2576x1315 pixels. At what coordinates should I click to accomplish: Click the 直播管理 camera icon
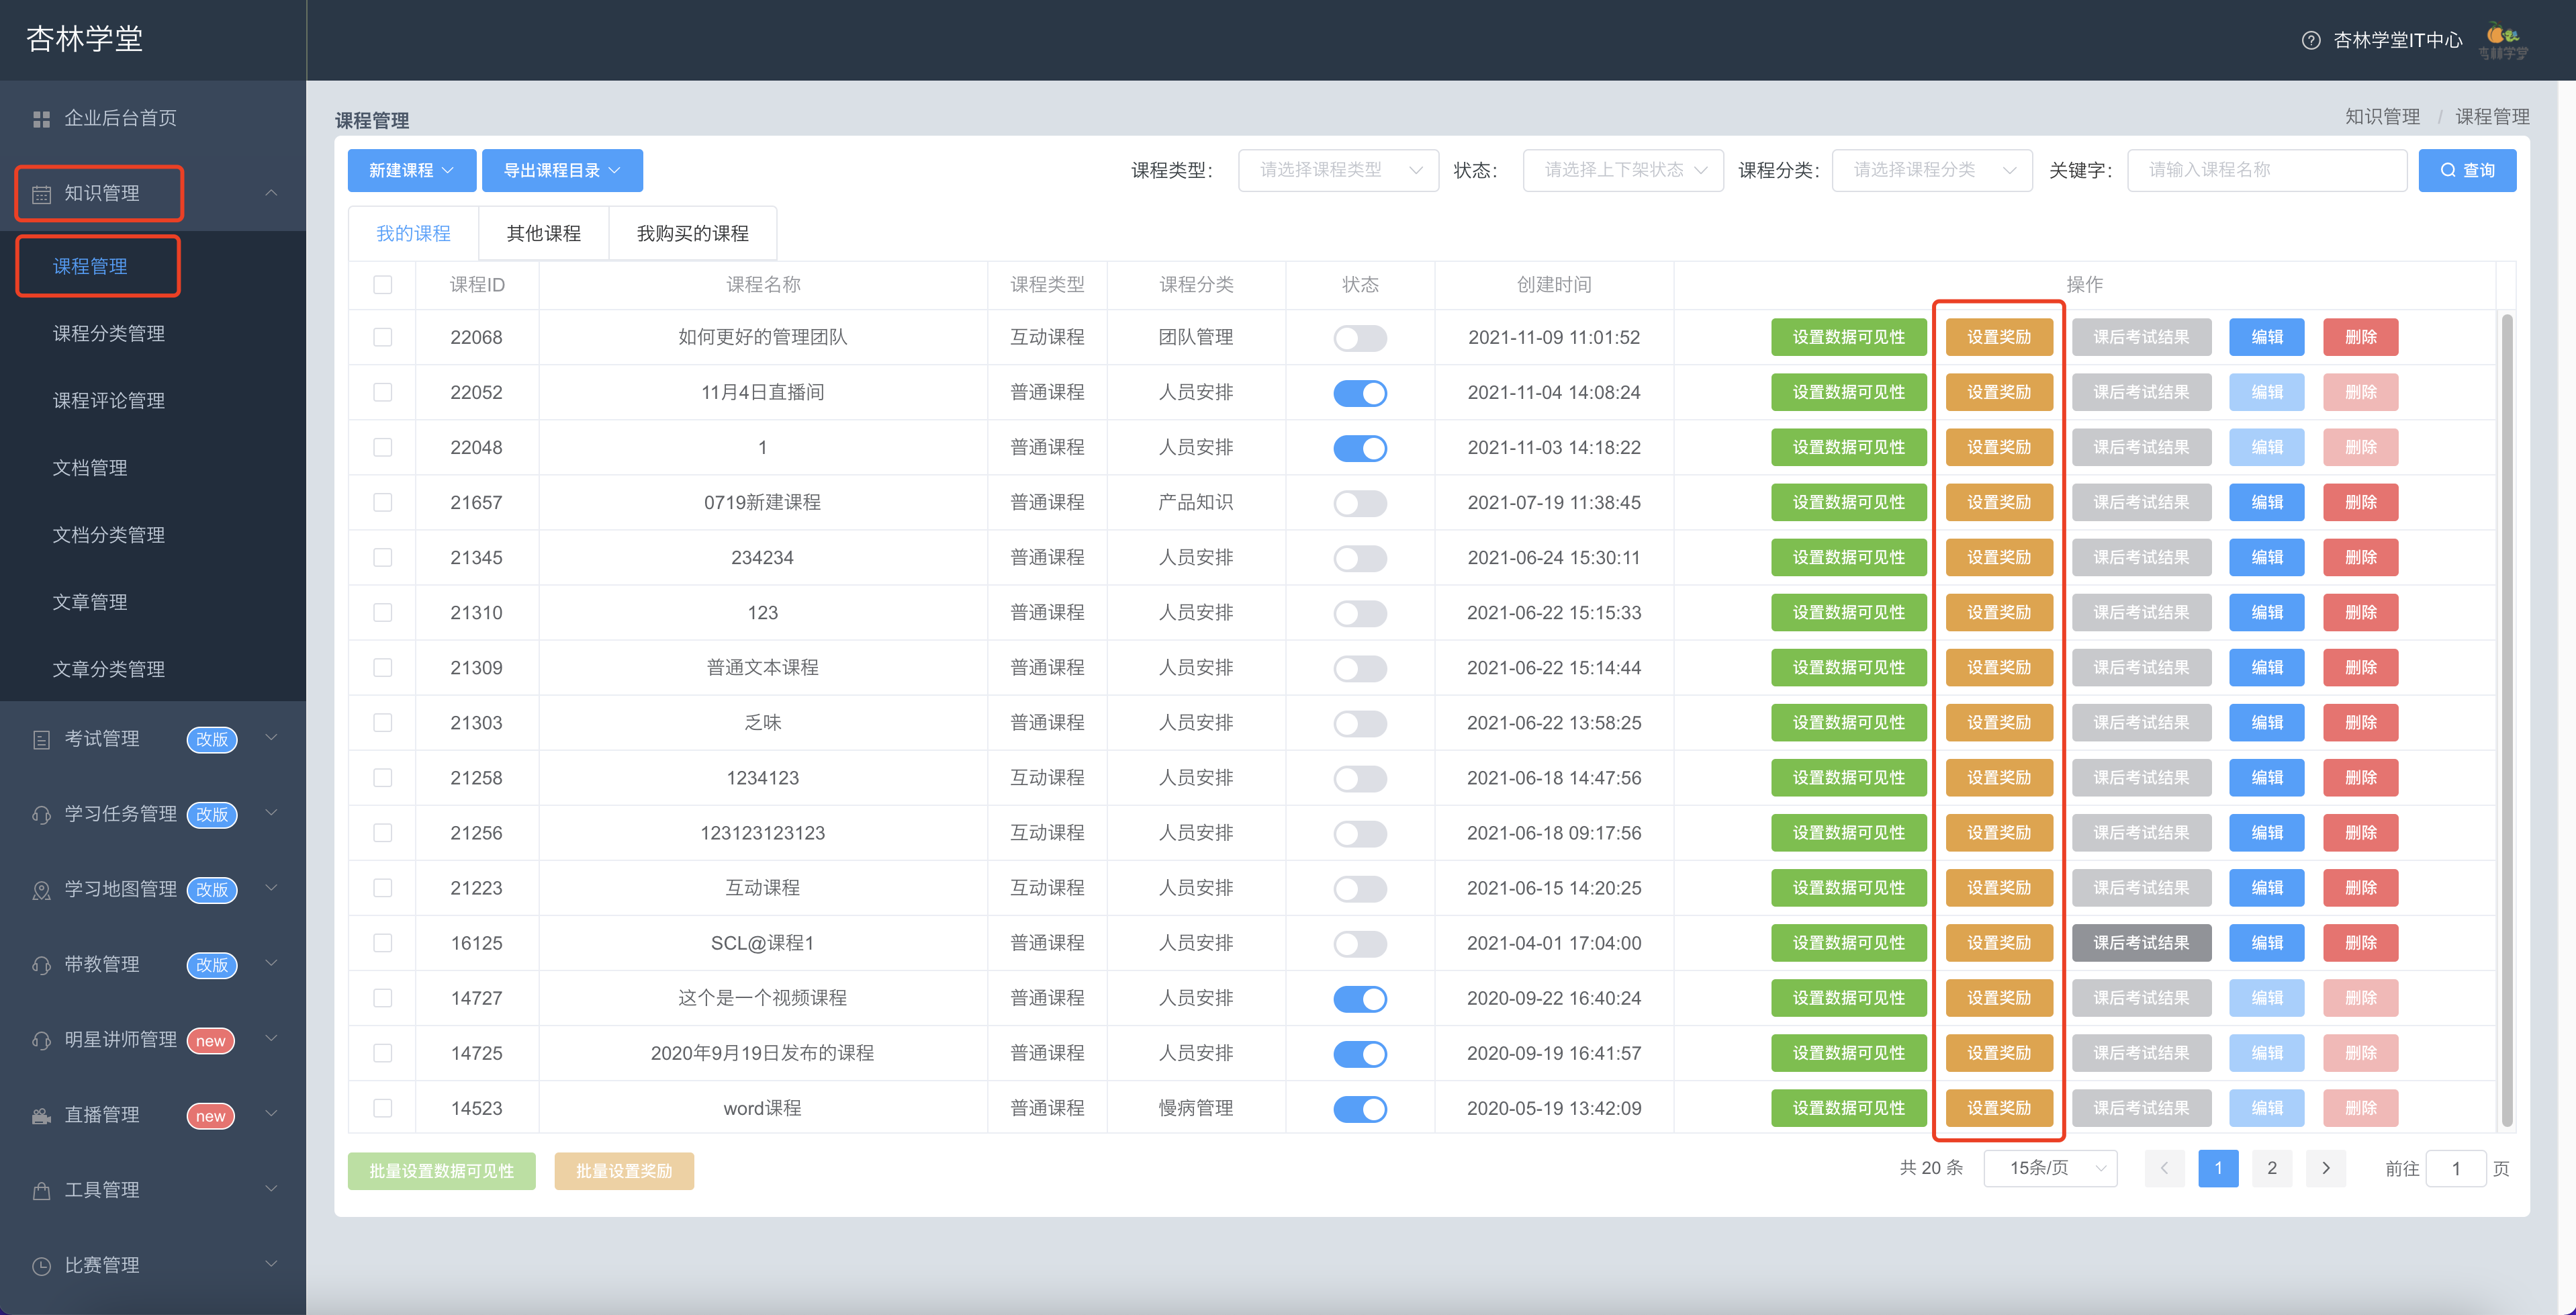coord(41,1116)
